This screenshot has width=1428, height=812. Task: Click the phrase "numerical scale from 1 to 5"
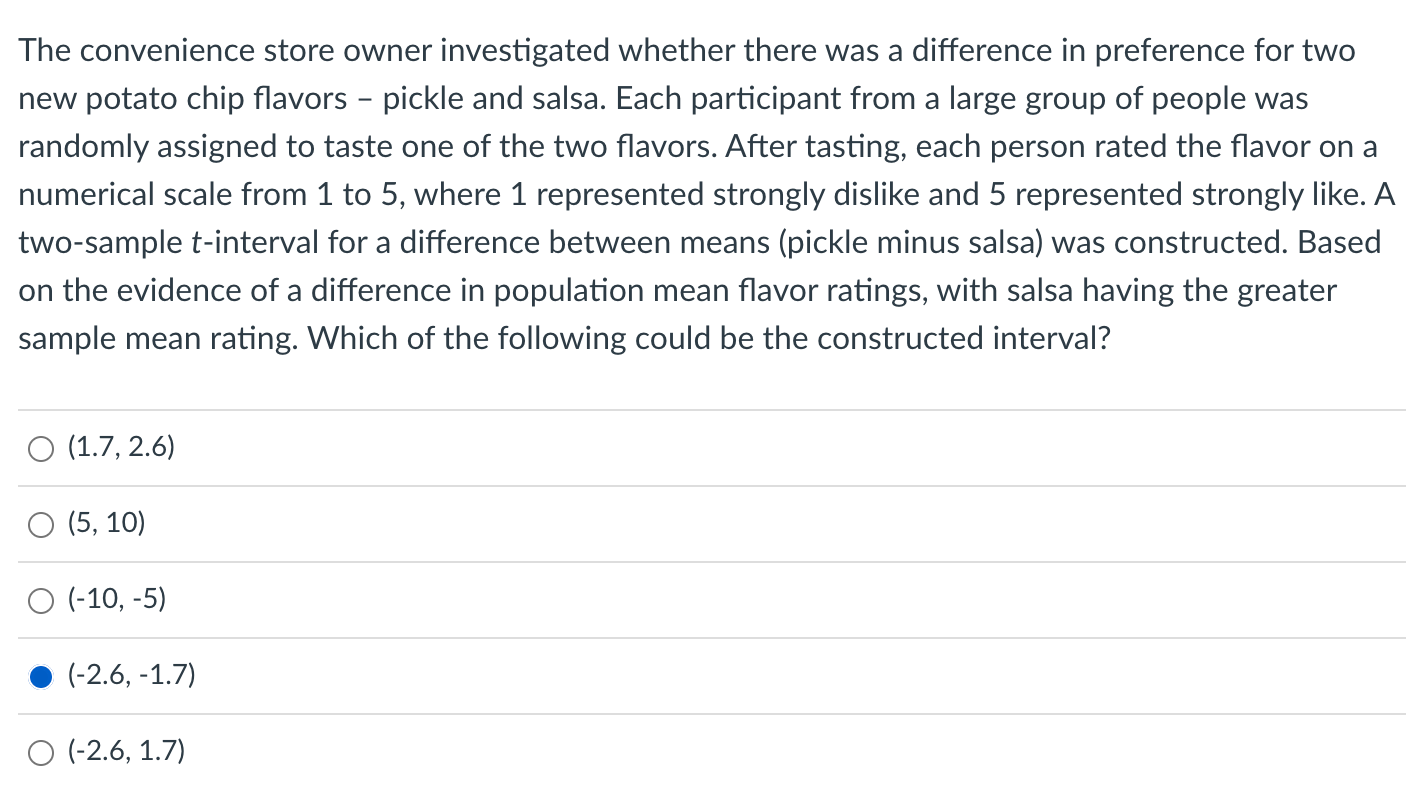(x=212, y=195)
